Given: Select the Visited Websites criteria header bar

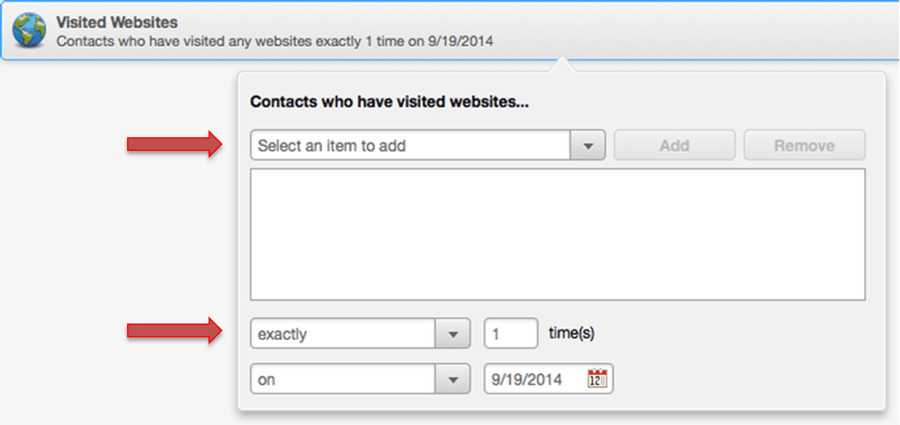Looking at the screenshot, I should 700,30.
